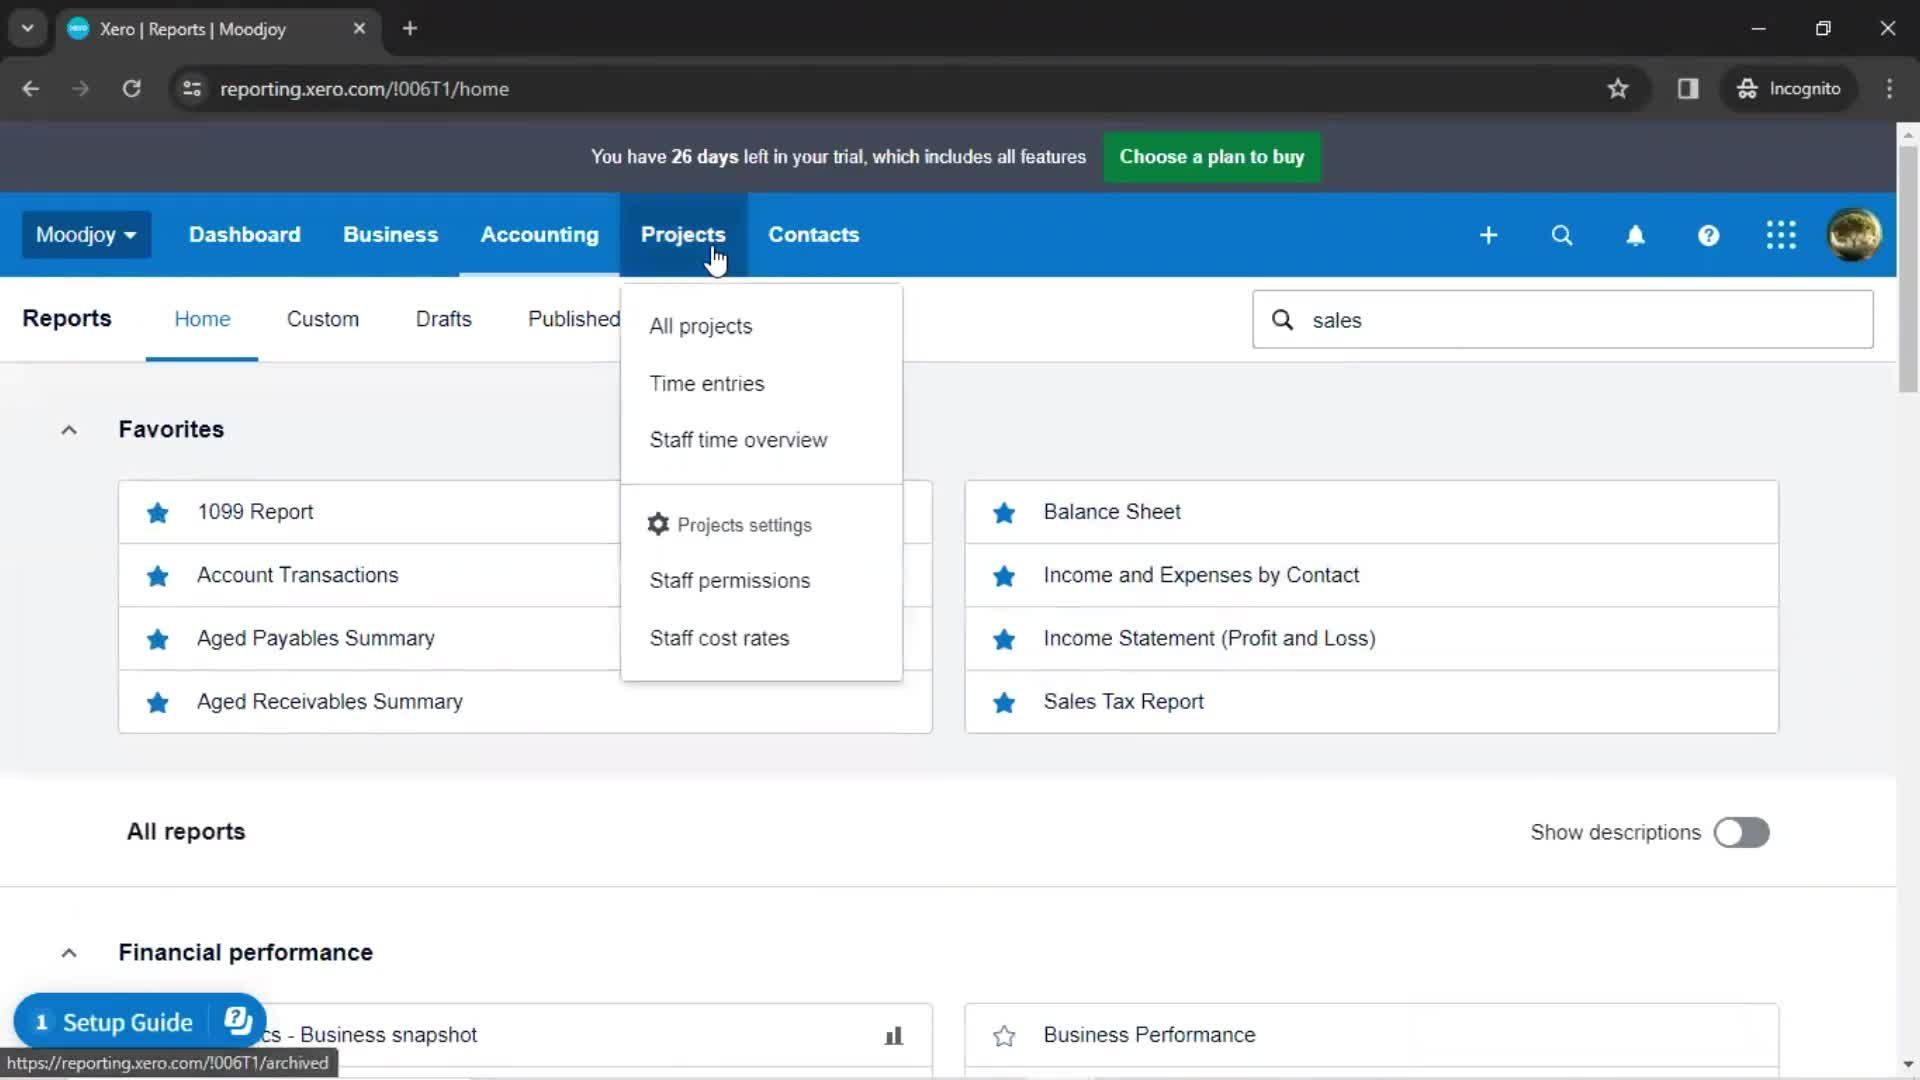
Task: Open Income Statement (Profit and Loss)
Action: coord(1209,639)
